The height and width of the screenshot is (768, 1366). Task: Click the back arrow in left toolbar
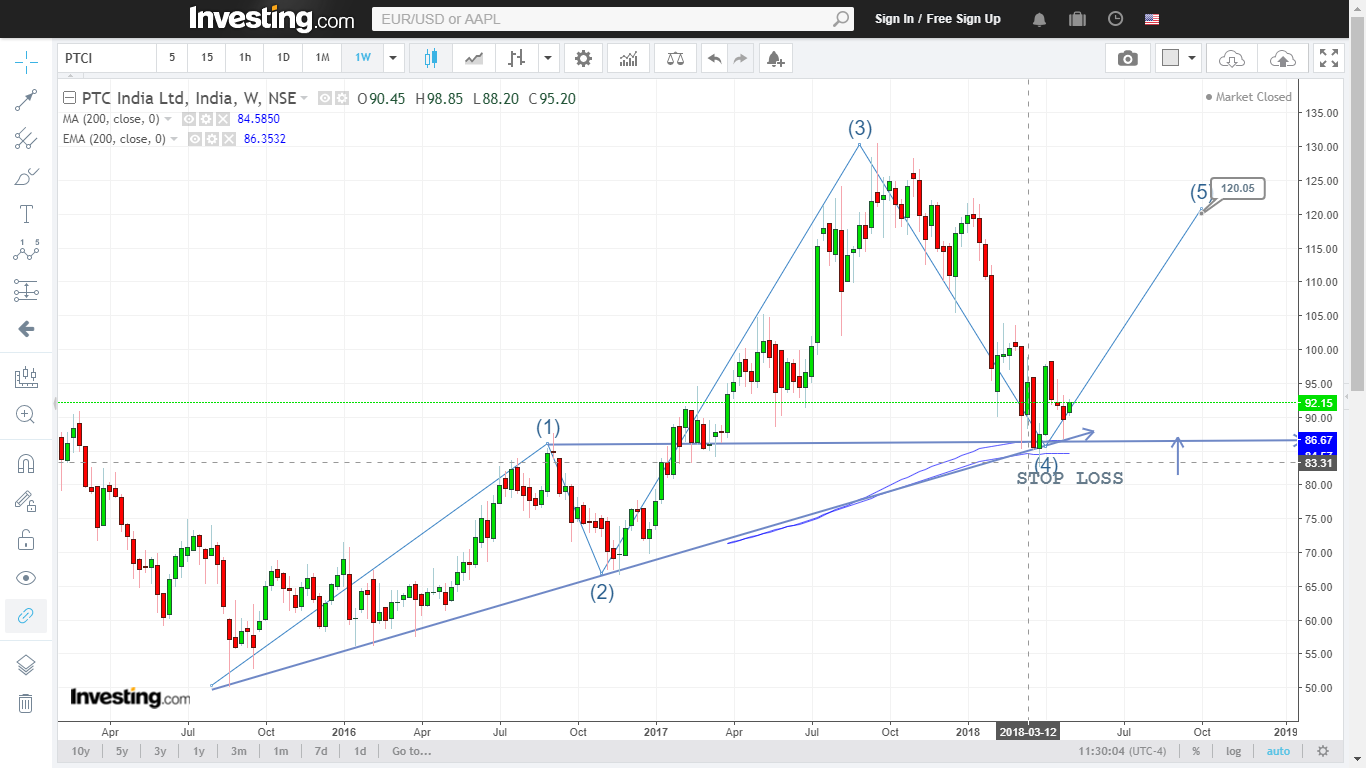click(x=26, y=329)
